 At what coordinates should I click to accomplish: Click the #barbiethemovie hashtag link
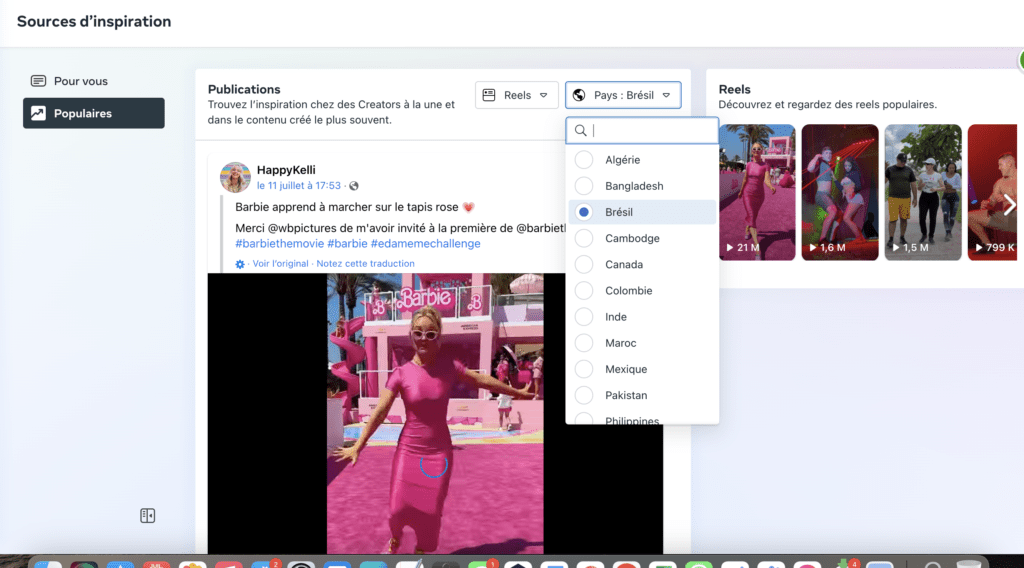[x=279, y=243]
